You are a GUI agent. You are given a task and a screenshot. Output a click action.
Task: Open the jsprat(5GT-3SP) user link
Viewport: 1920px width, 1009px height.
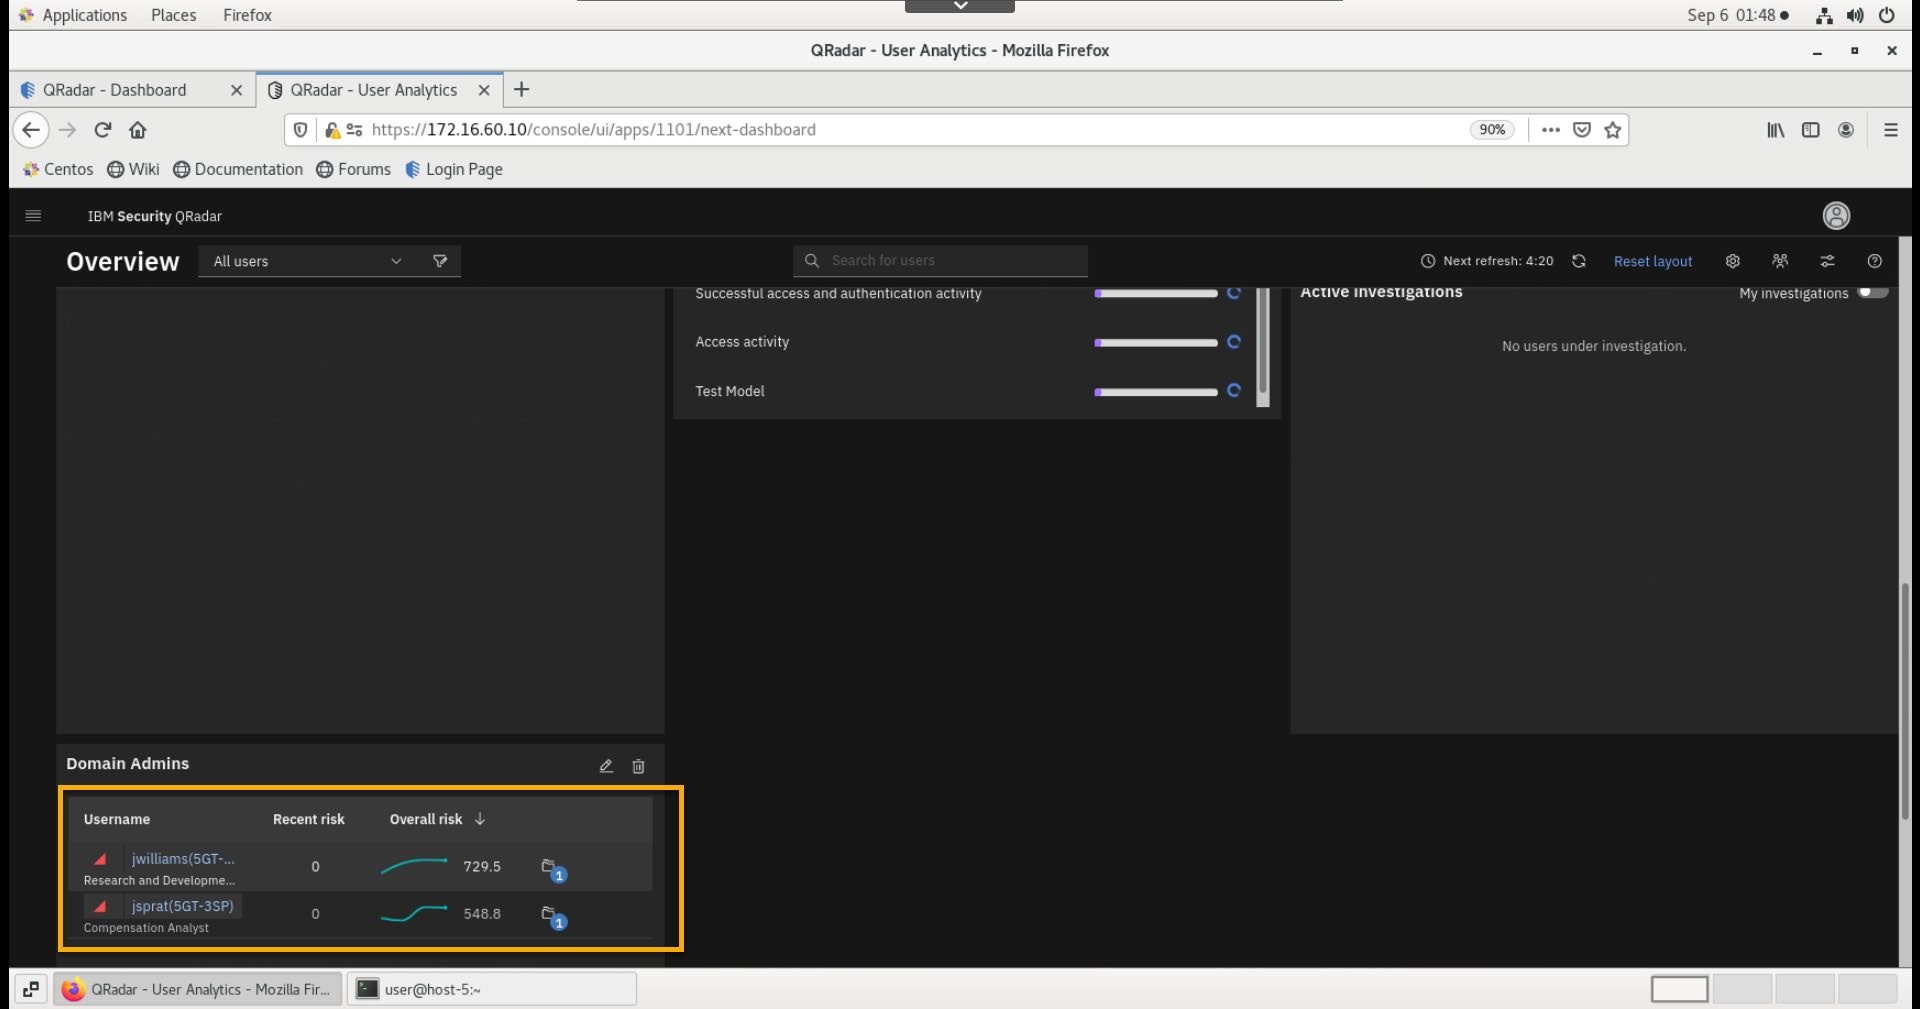coord(182,906)
